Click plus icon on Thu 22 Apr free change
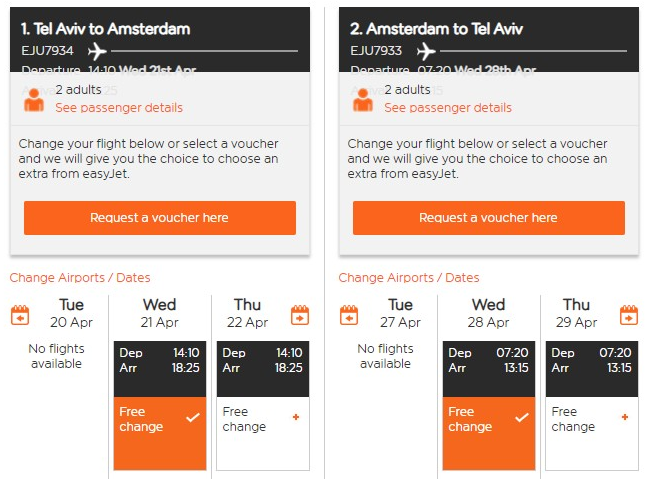The height and width of the screenshot is (479, 649). tap(296, 417)
